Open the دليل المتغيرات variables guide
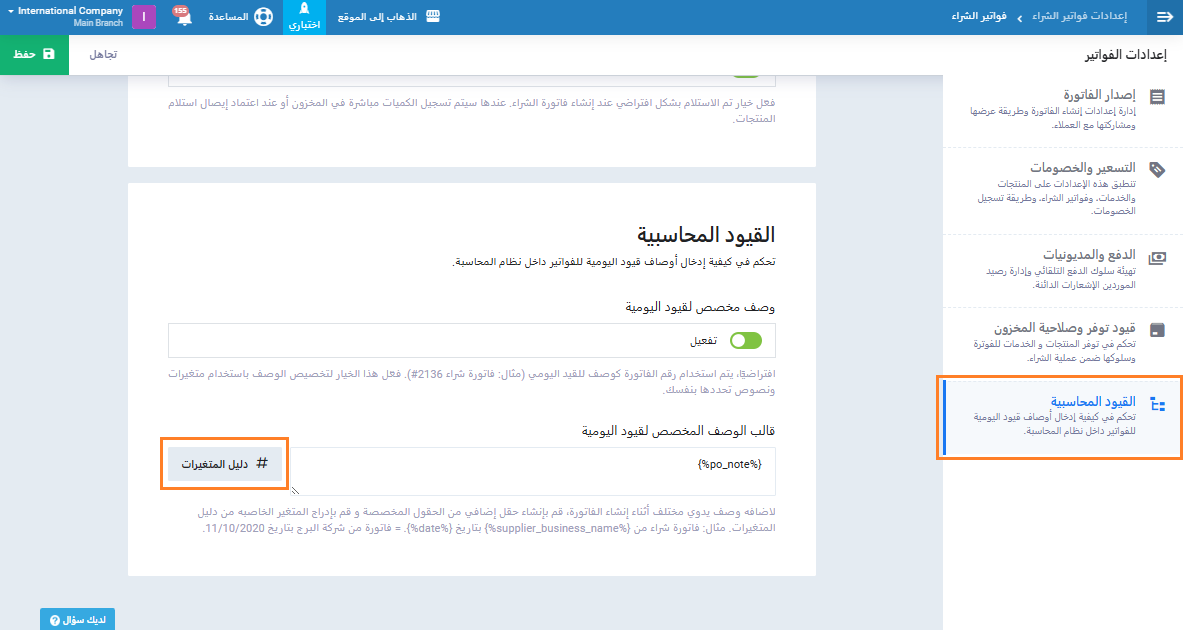The image size is (1183, 630). (x=225, y=464)
